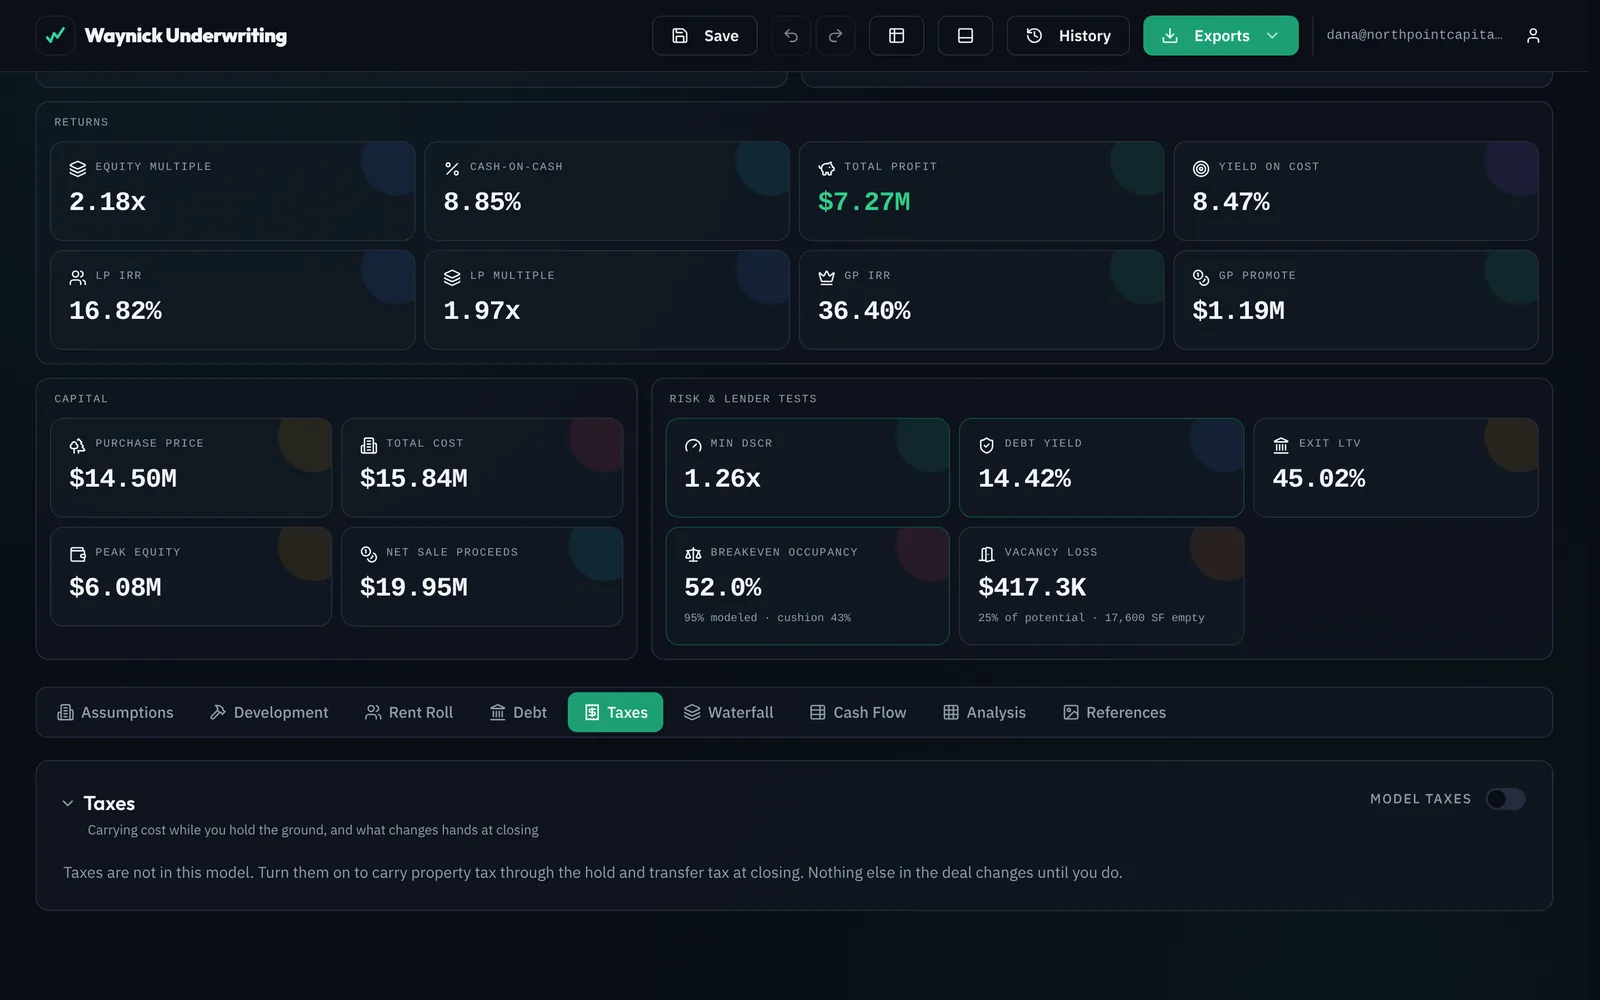Click the $7.27M total profit value

click(x=864, y=202)
